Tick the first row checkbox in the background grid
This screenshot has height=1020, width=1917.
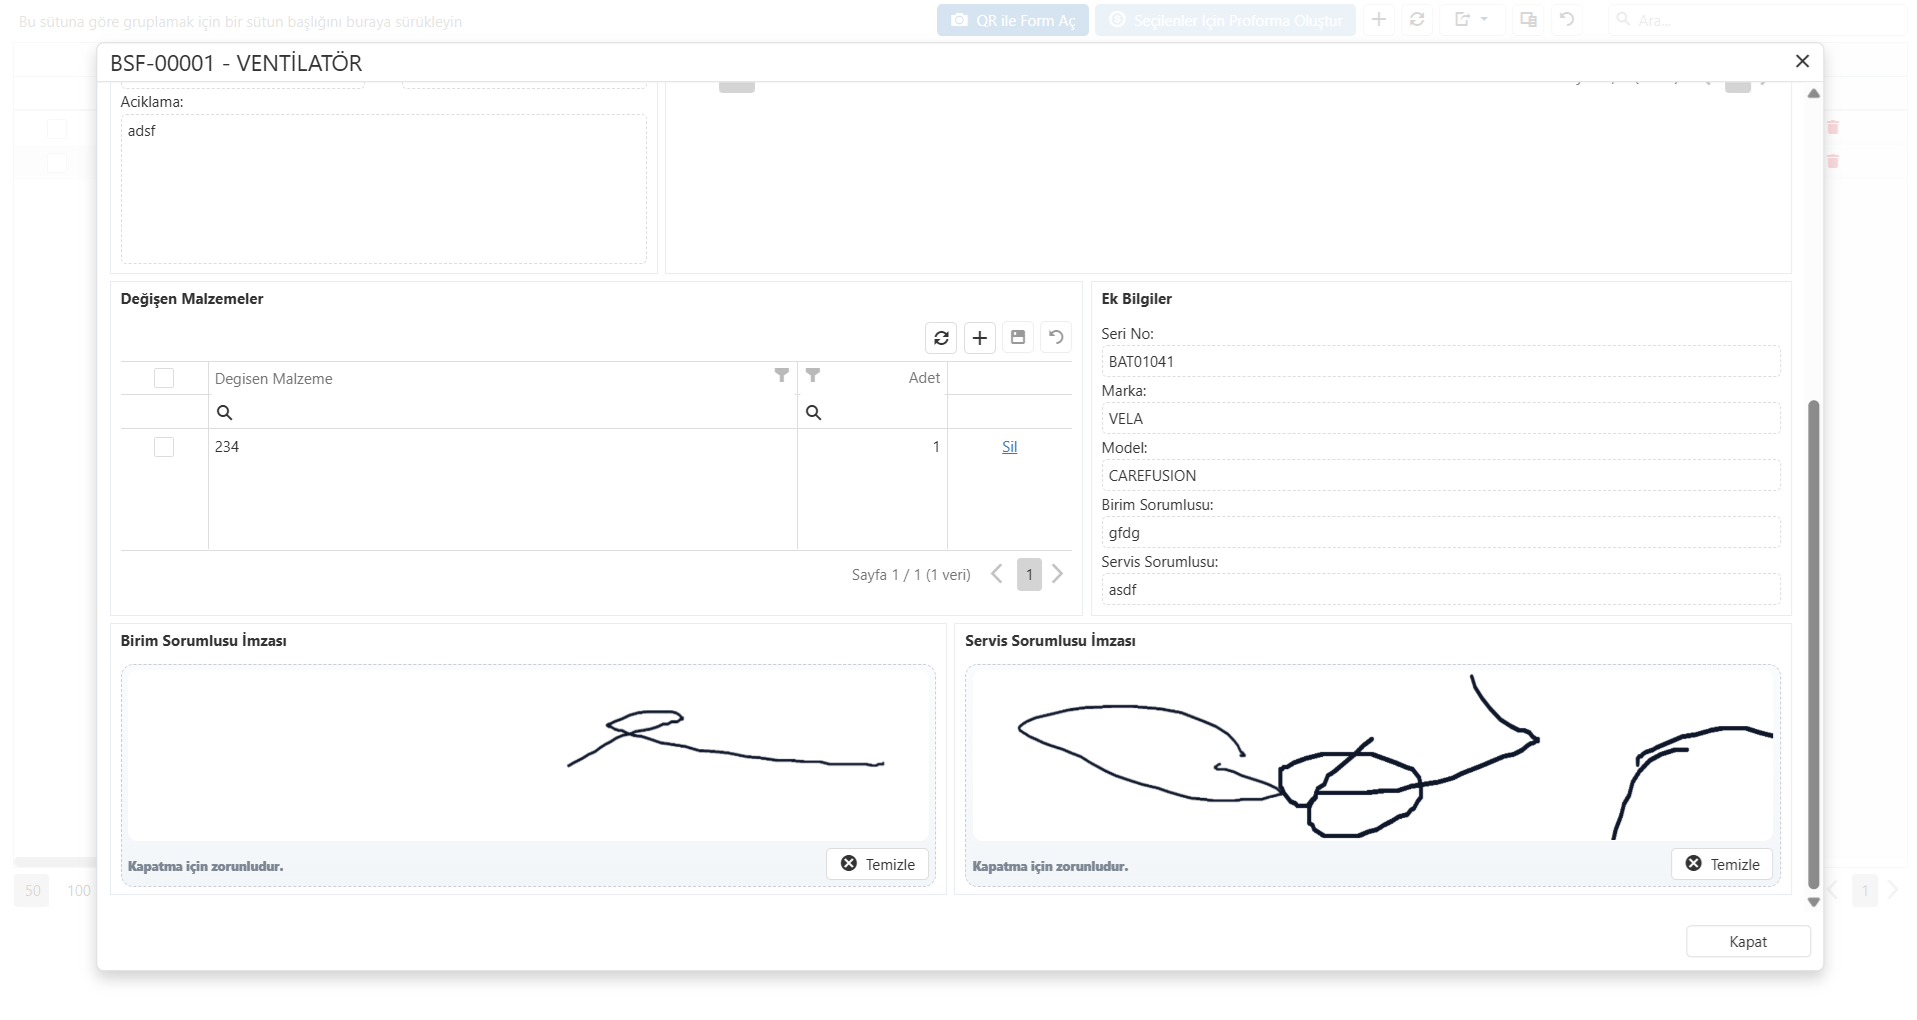(x=57, y=128)
